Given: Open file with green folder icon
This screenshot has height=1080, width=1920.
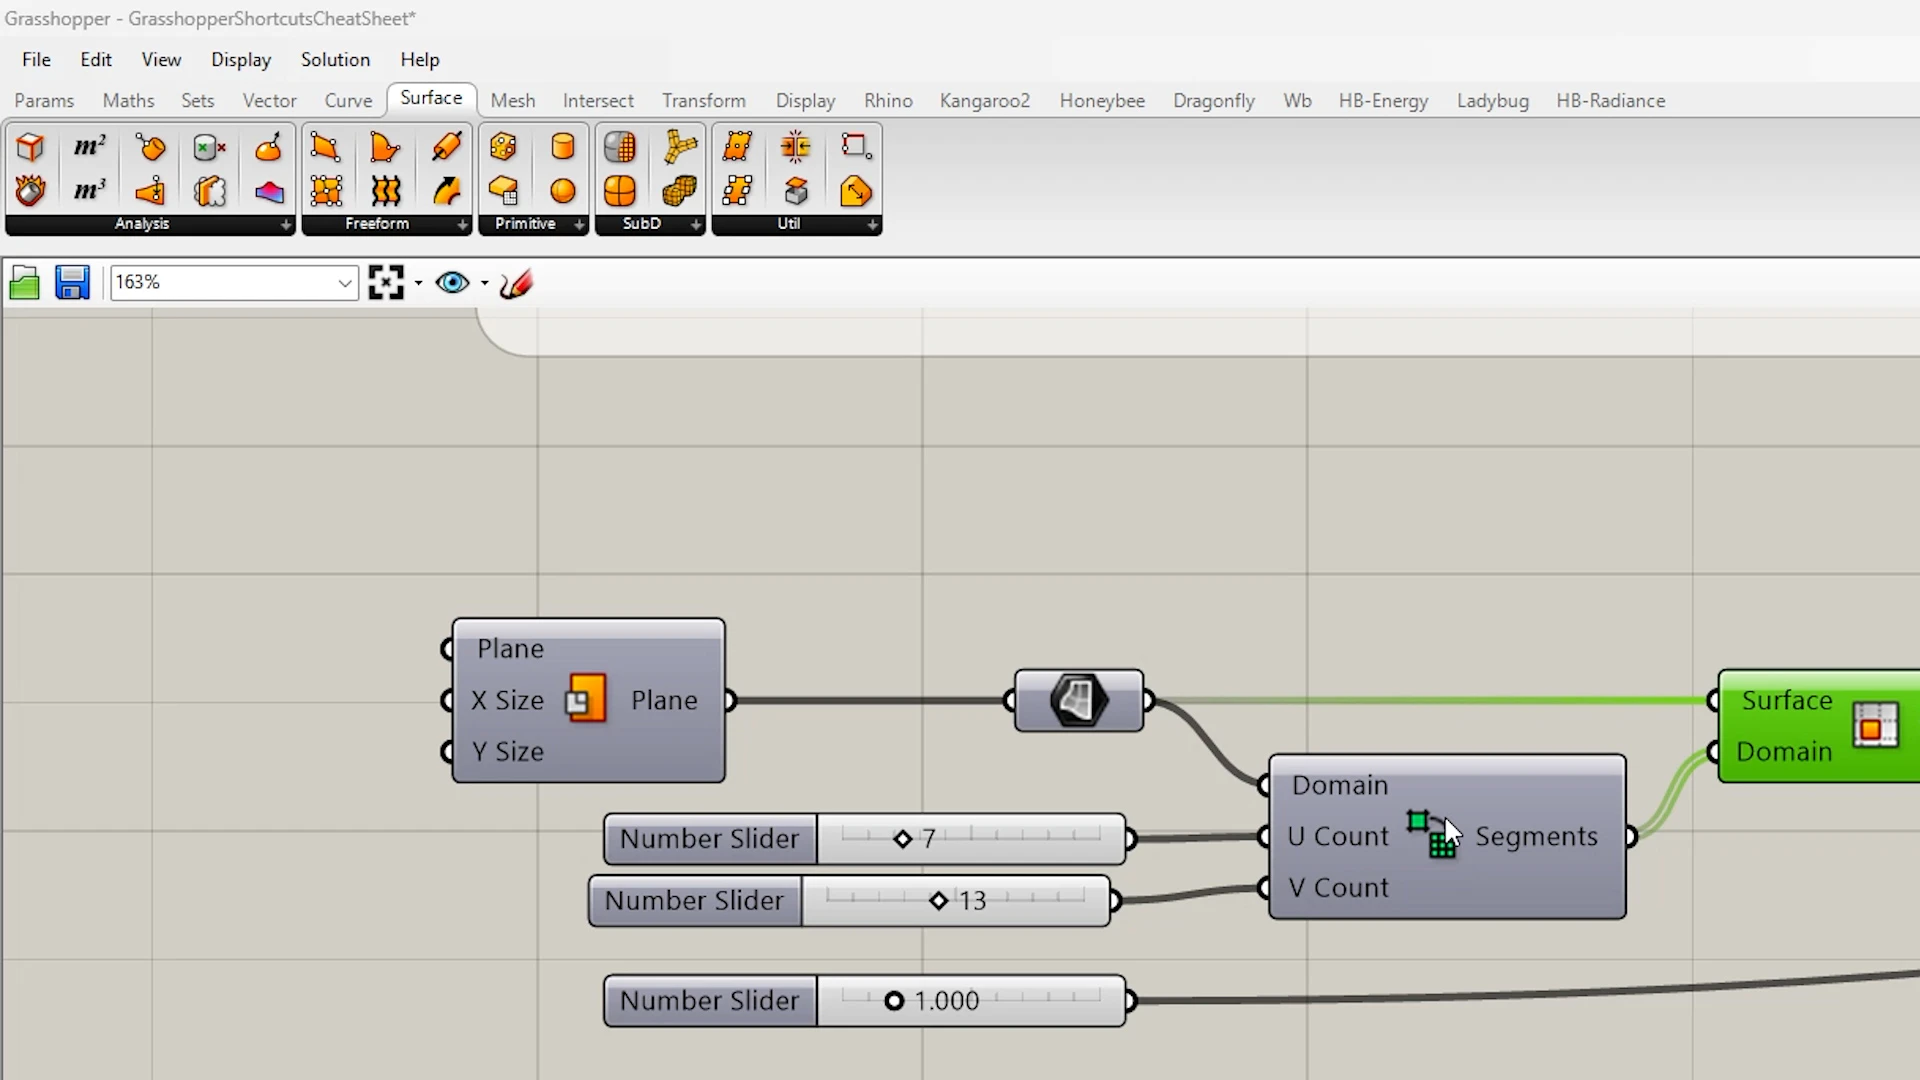Looking at the screenshot, I should 25,284.
